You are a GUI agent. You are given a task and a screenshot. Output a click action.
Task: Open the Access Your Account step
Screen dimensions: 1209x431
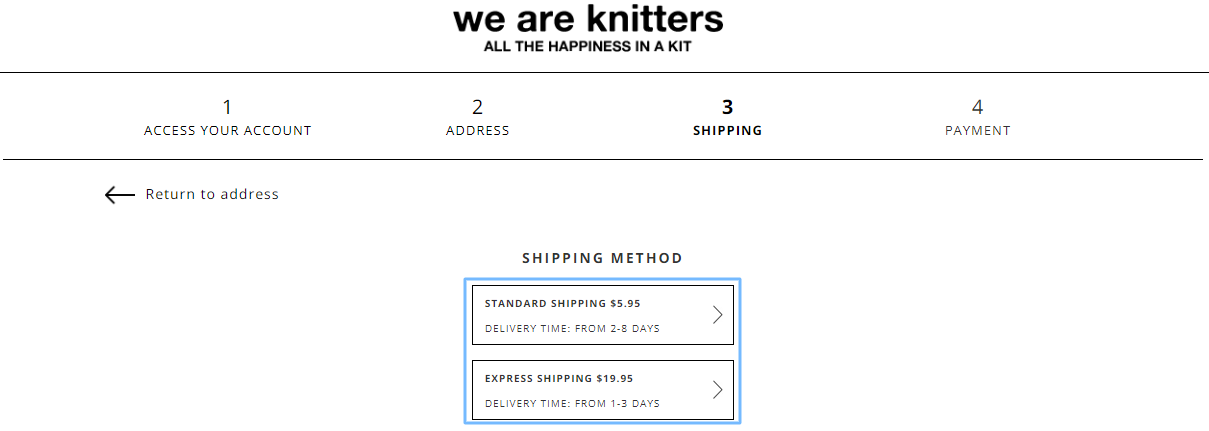(x=228, y=131)
